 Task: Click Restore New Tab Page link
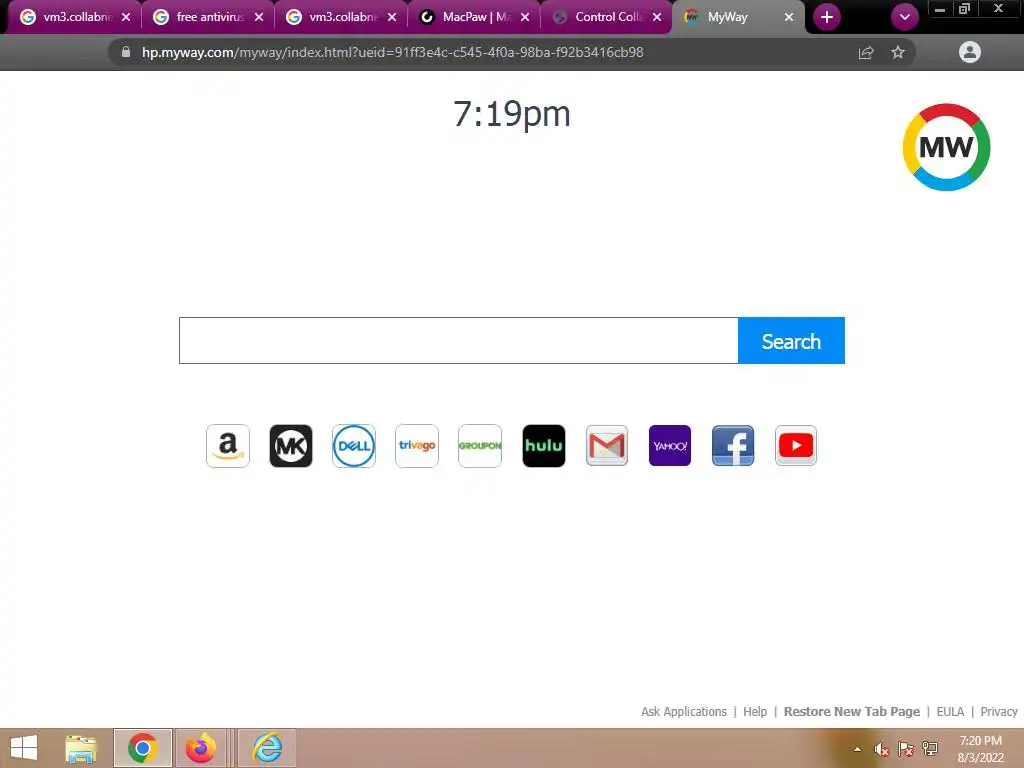click(852, 712)
